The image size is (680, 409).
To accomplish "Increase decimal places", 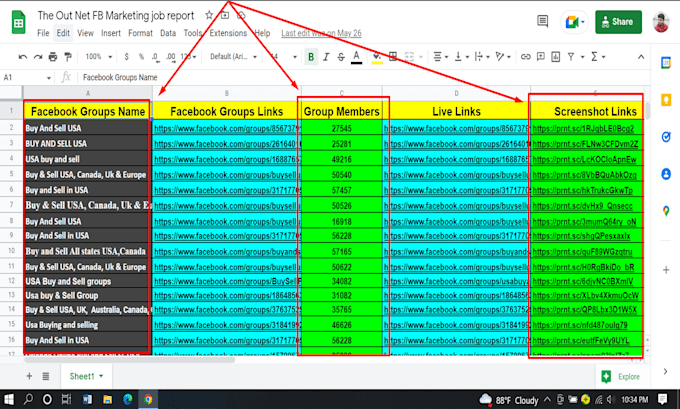I will click(171, 57).
